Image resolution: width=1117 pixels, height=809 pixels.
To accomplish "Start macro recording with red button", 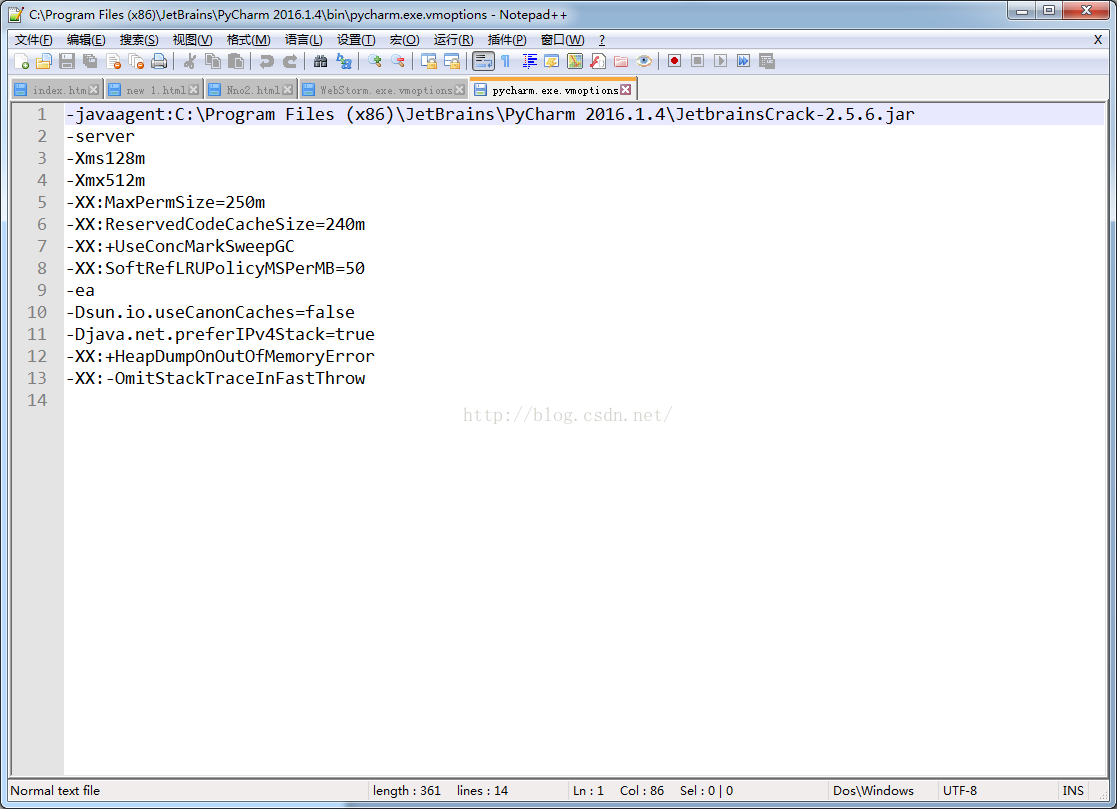I will (x=674, y=62).
